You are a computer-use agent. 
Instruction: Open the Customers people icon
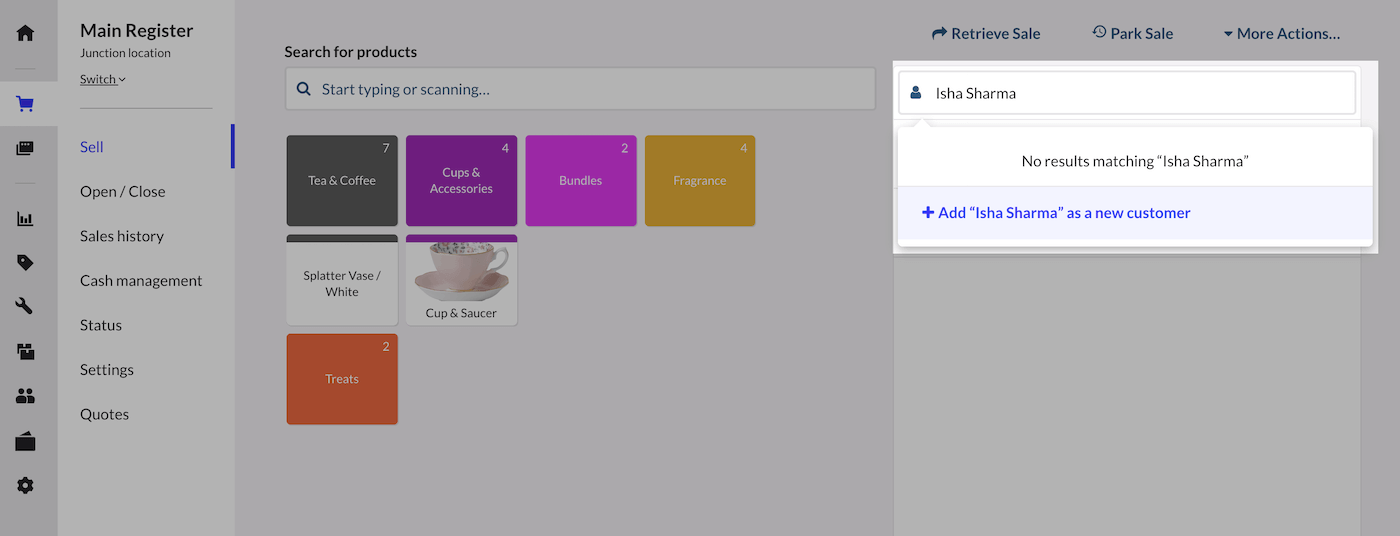coord(25,396)
